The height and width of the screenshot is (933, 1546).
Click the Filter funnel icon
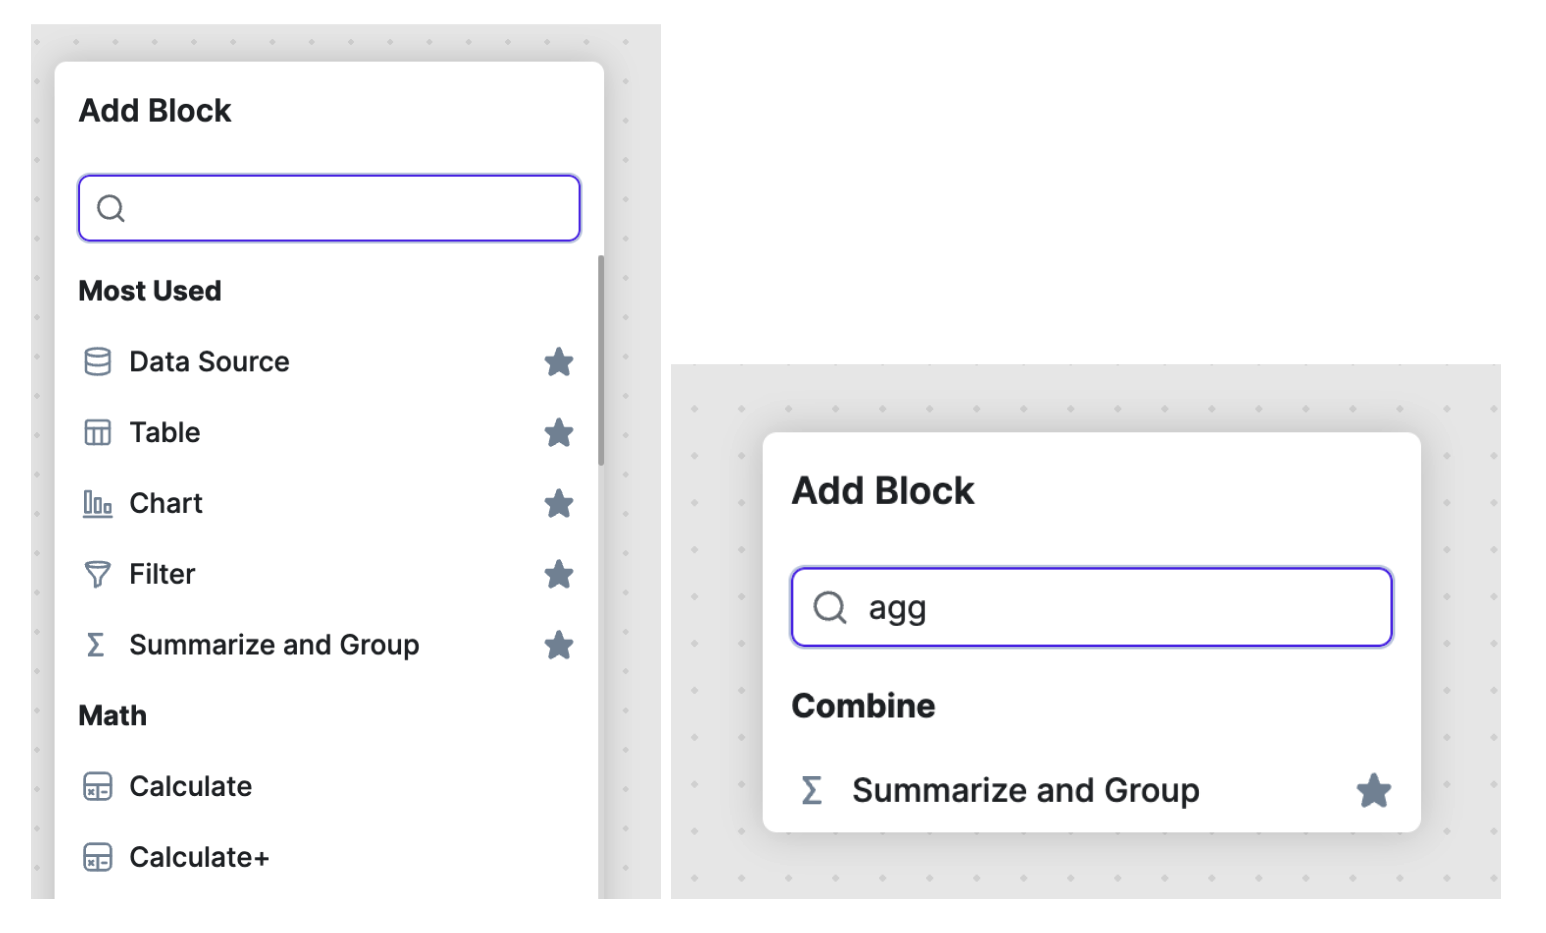click(x=97, y=574)
